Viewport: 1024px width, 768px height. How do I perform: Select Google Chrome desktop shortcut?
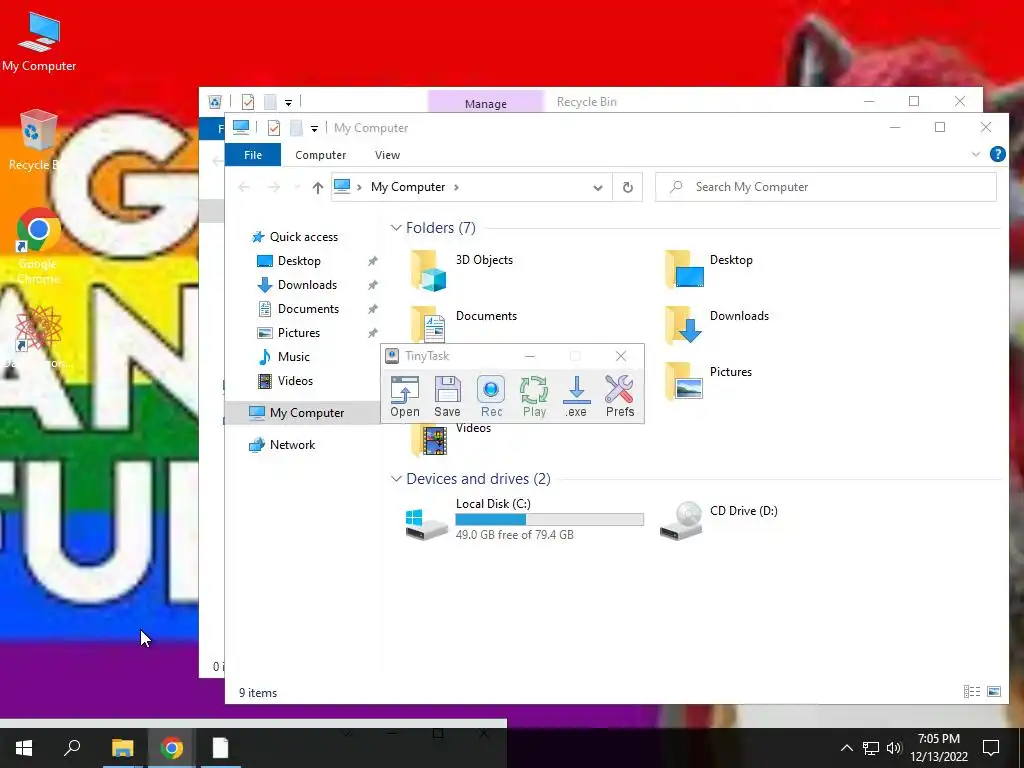click(39, 246)
